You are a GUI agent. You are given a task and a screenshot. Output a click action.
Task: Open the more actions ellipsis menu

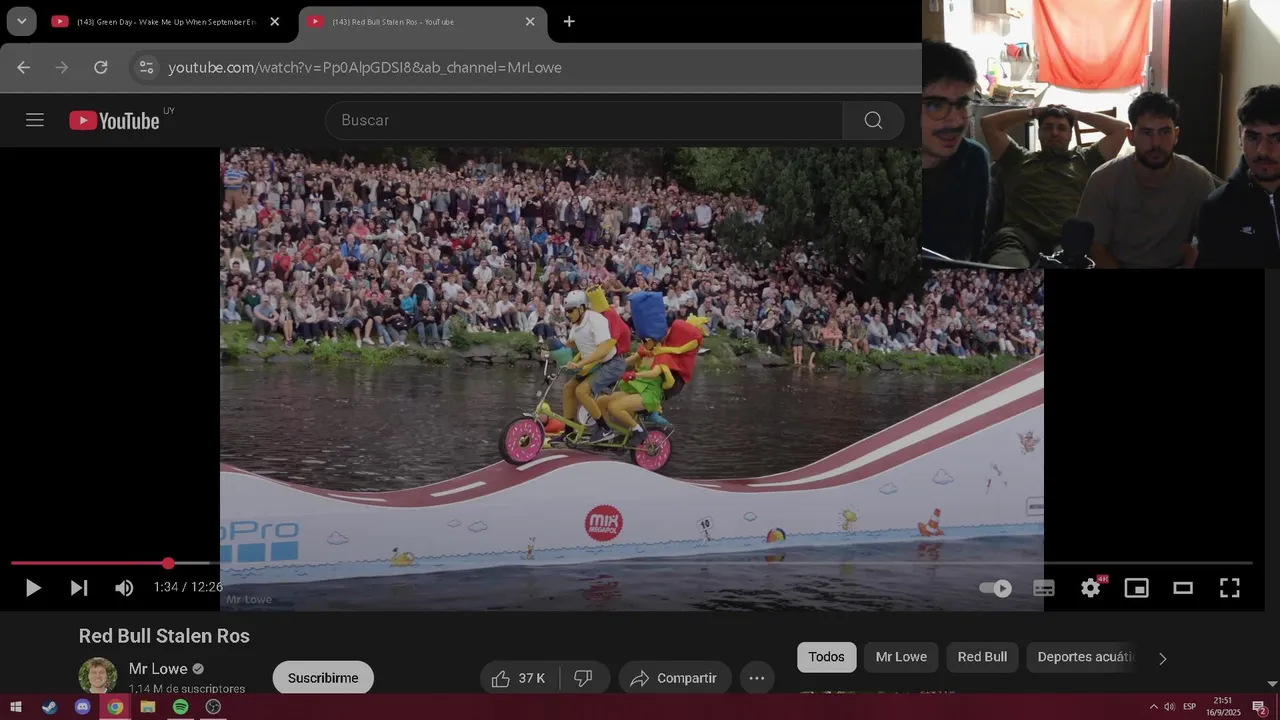point(757,678)
